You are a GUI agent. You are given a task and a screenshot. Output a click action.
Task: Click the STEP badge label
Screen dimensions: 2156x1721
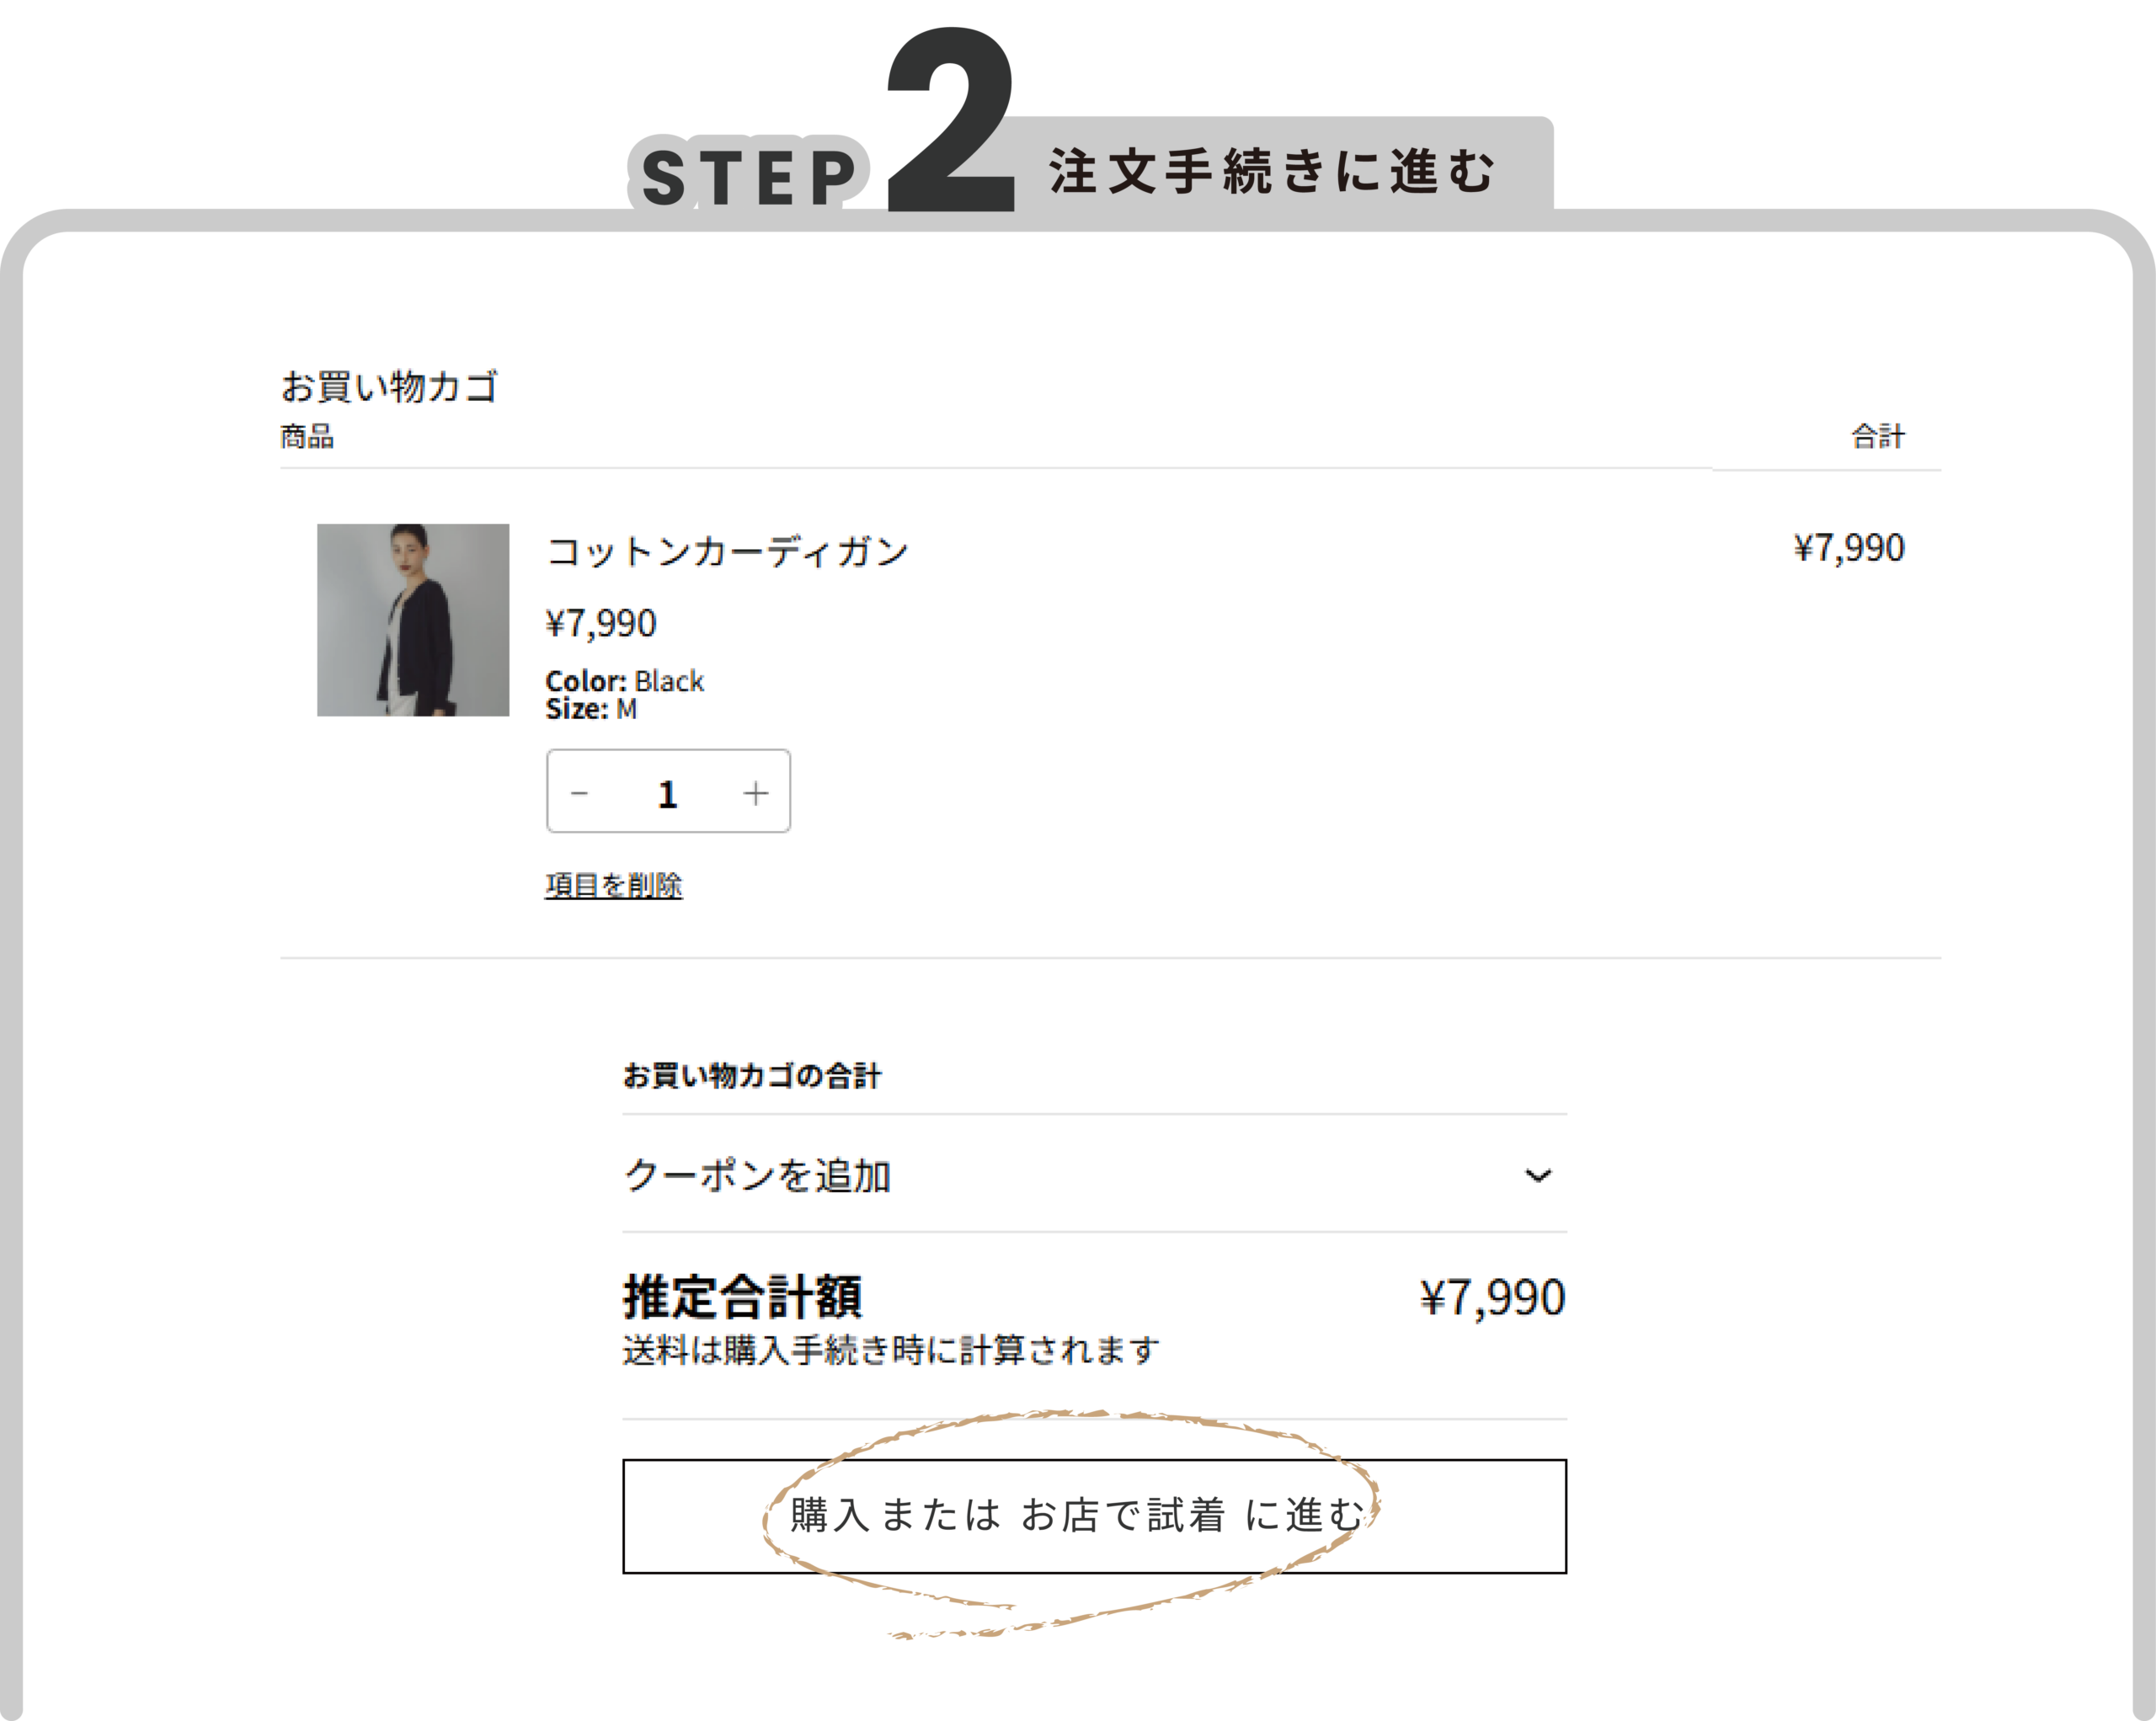coord(749,177)
